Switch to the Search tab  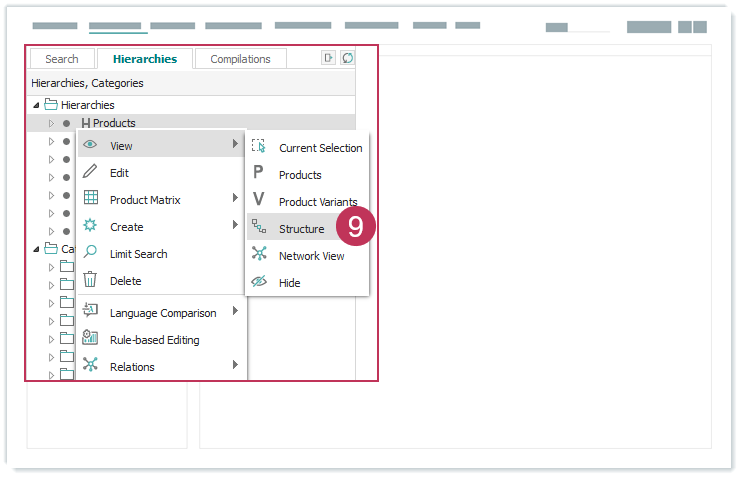[x=62, y=59]
